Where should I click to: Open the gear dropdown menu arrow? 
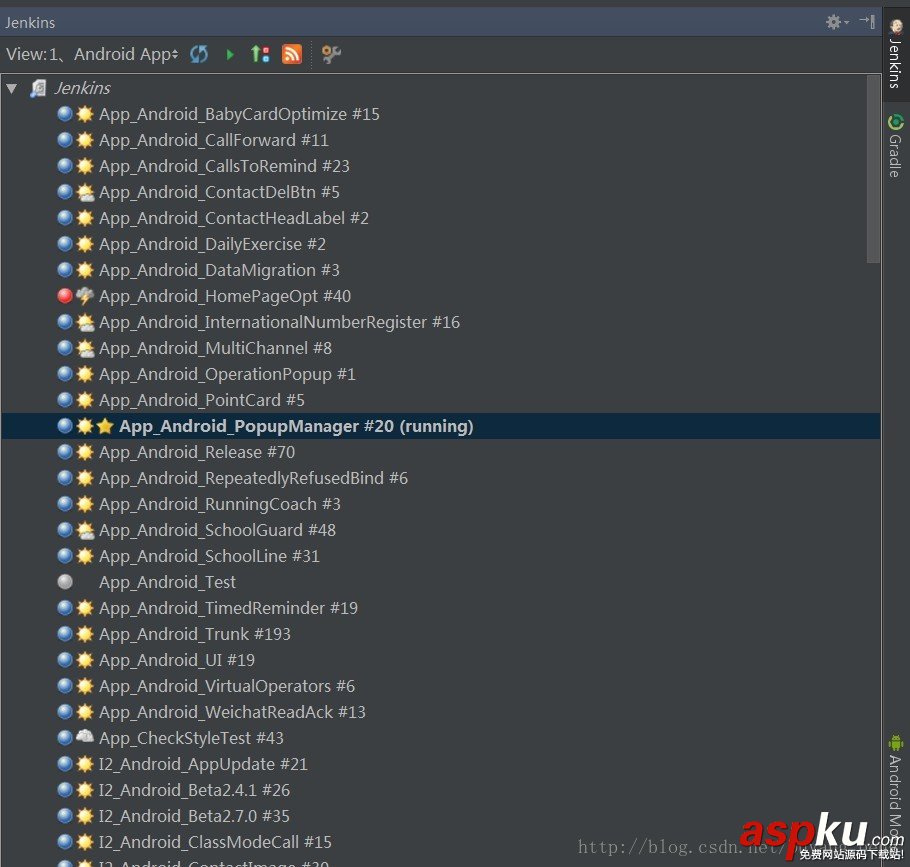(x=845, y=22)
